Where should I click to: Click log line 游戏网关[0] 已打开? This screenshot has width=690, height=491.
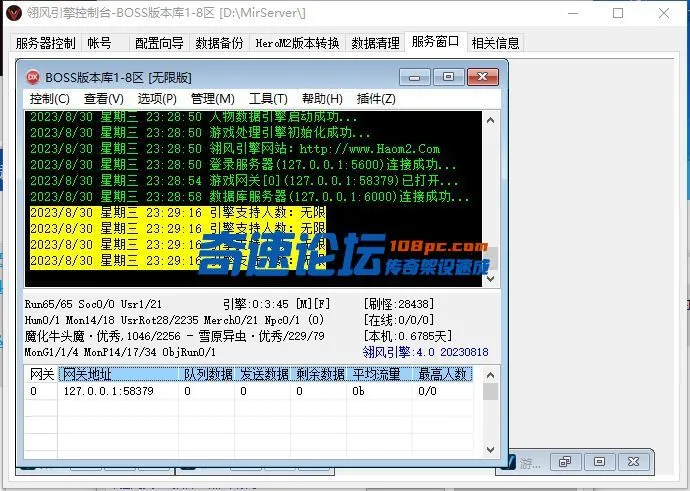(244, 180)
